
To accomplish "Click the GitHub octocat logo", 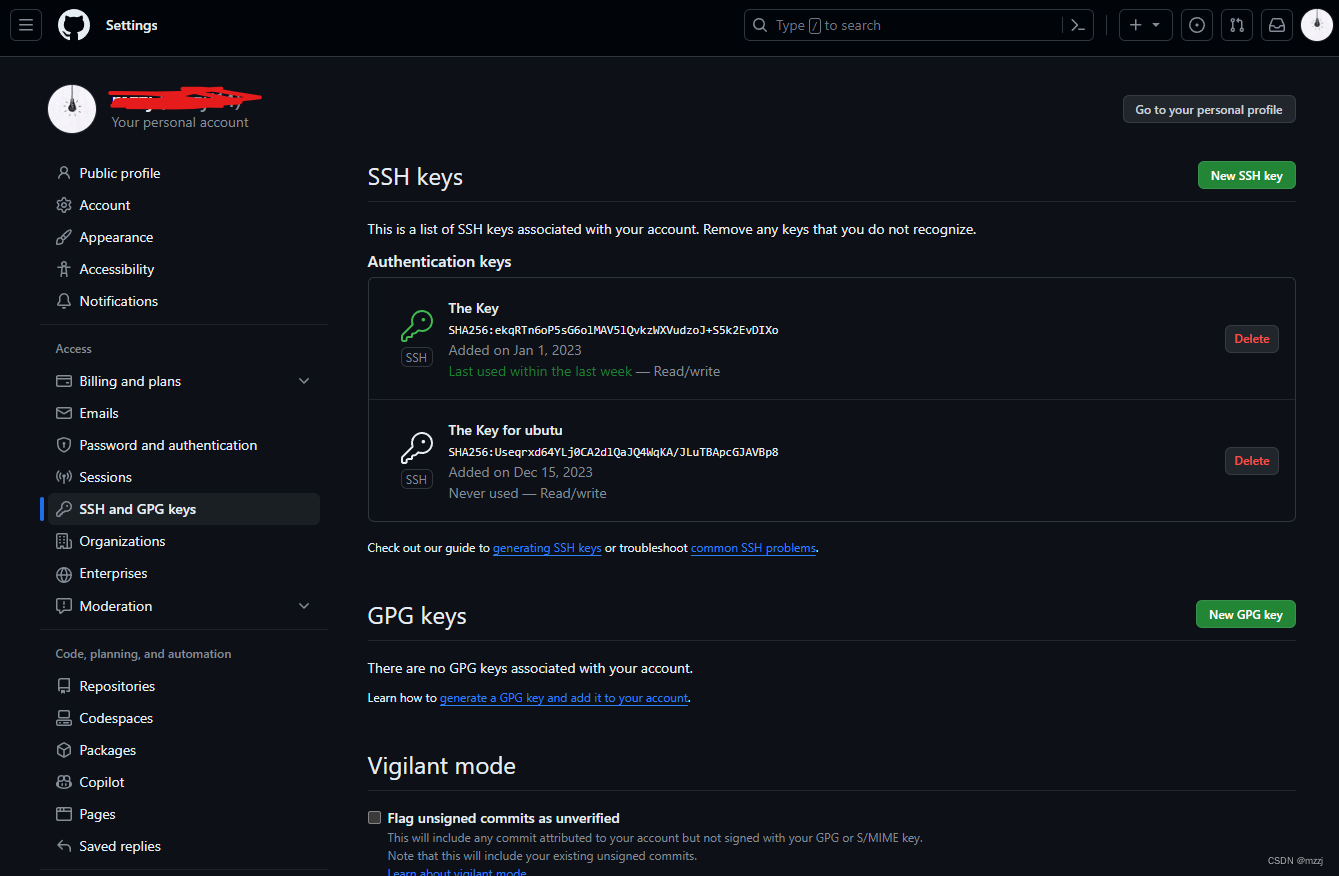I will [73, 24].
